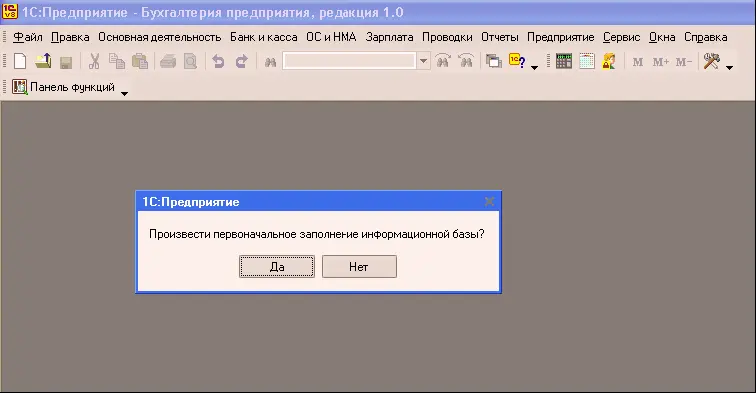756x393 pixels.
Task: Click the windows list icon
Action: (494, 61)
